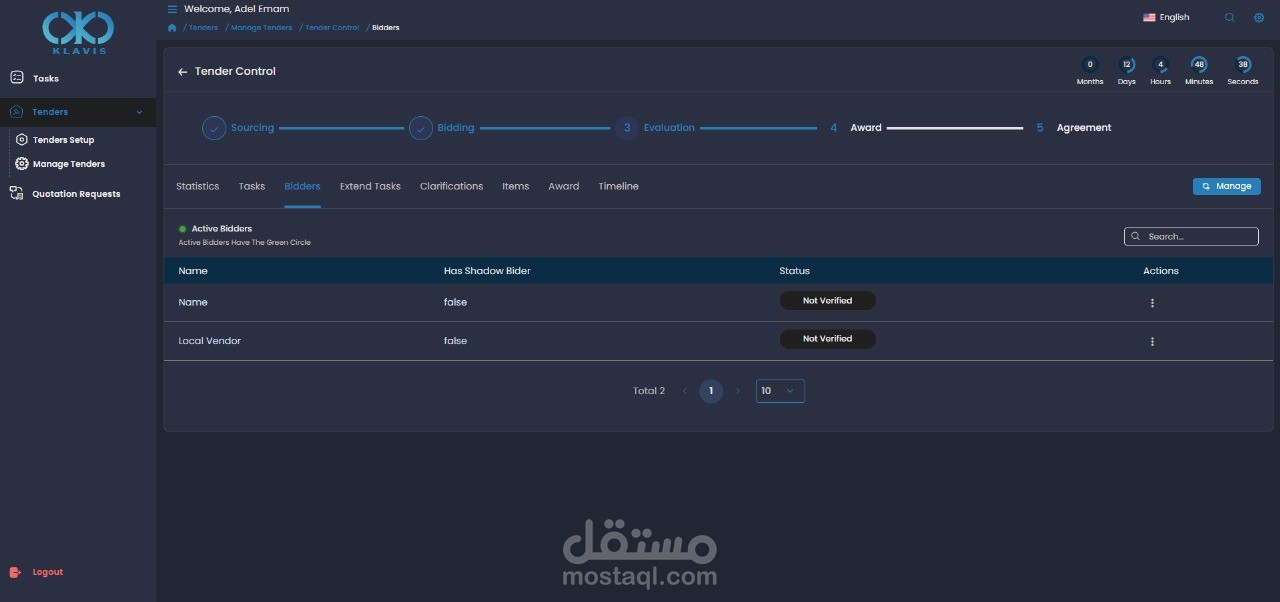Click the Tenders Setup gear icon
Image resolution: width=1280 pixels, height=602 pixels.
(22, 140)
